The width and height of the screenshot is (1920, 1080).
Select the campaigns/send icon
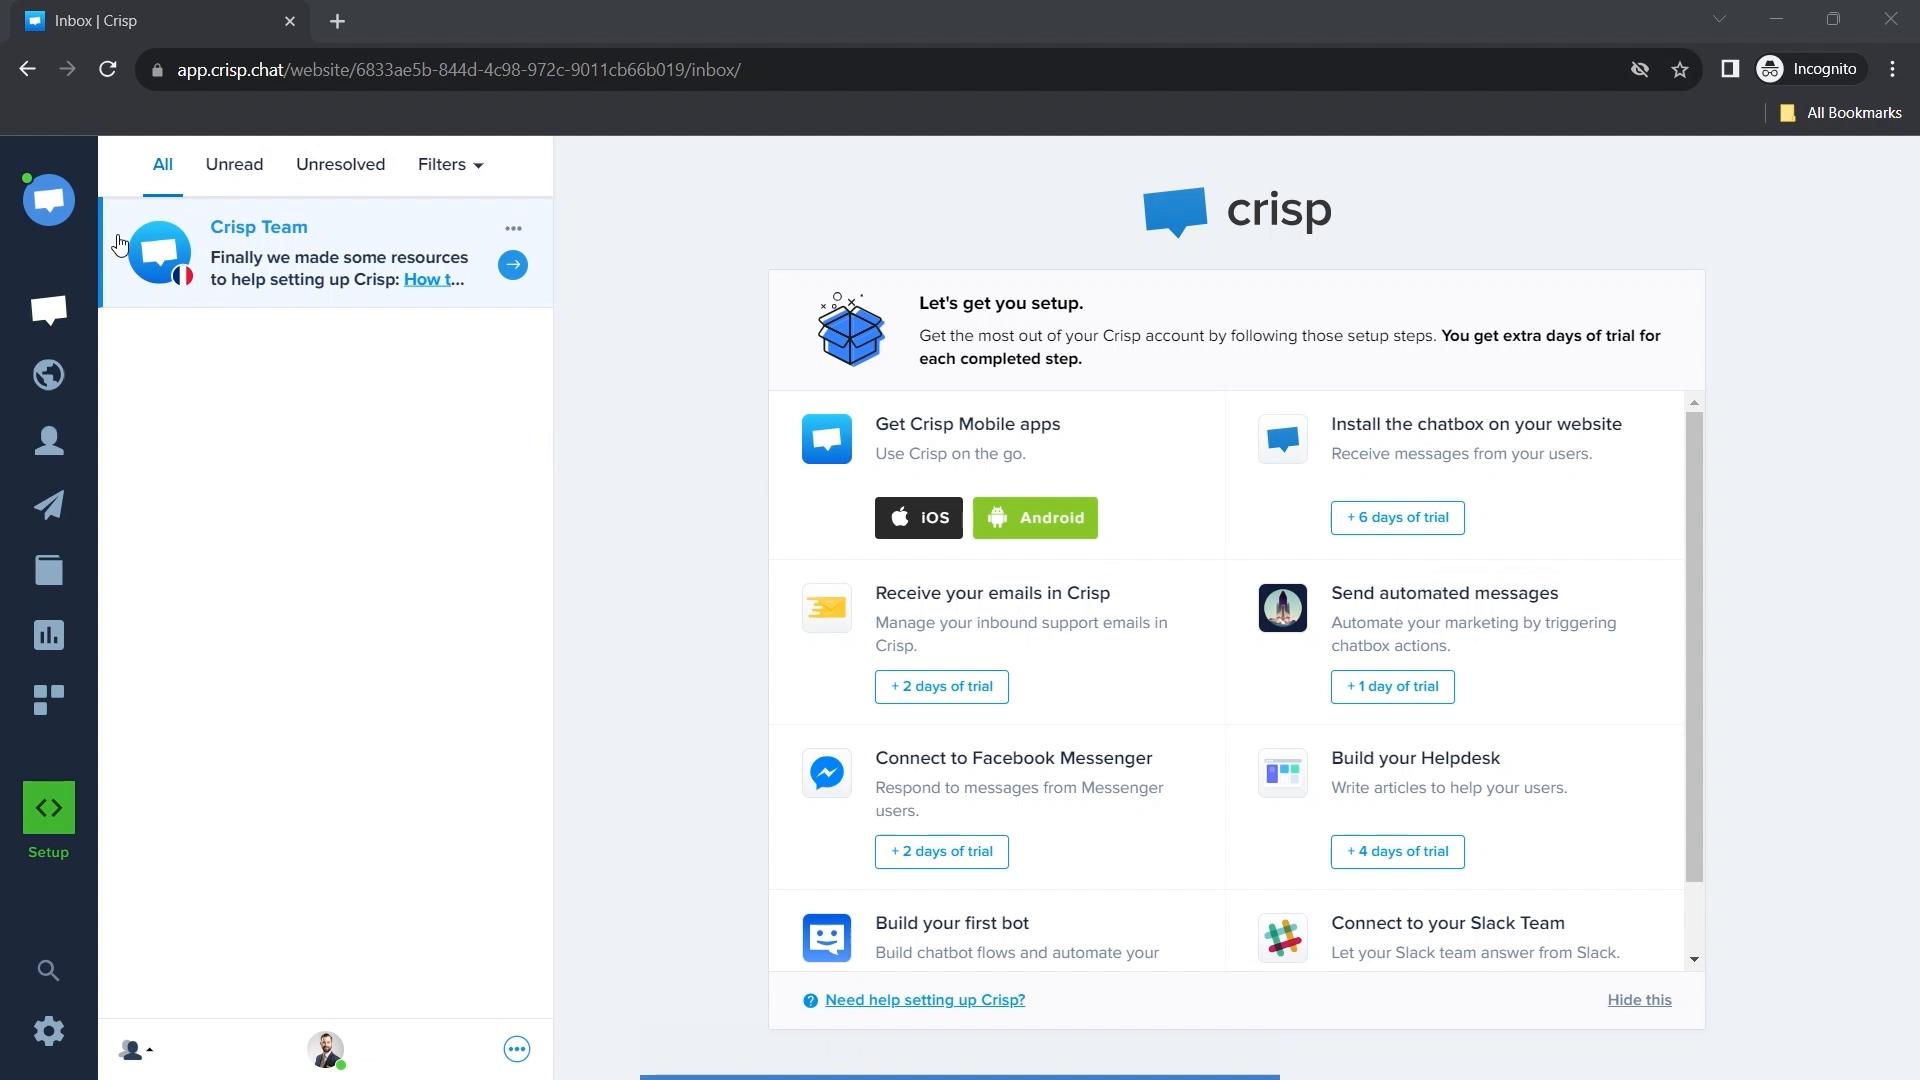click(49, 505)
